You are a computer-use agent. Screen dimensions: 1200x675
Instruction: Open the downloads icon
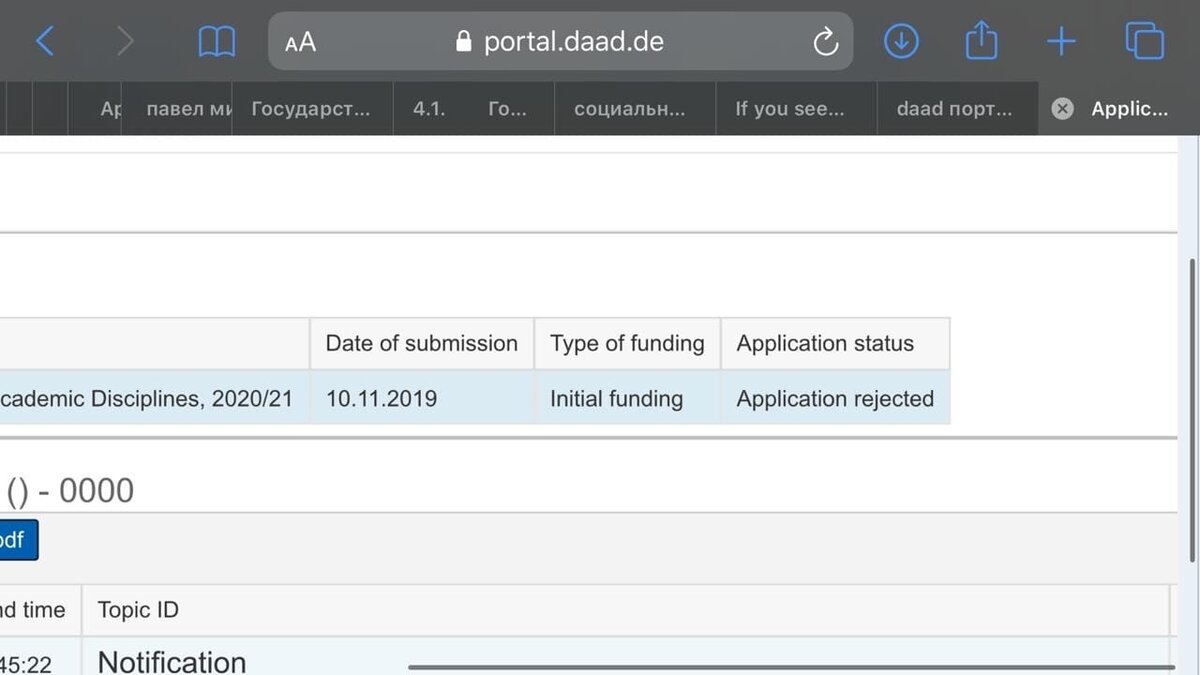[901, 41]
